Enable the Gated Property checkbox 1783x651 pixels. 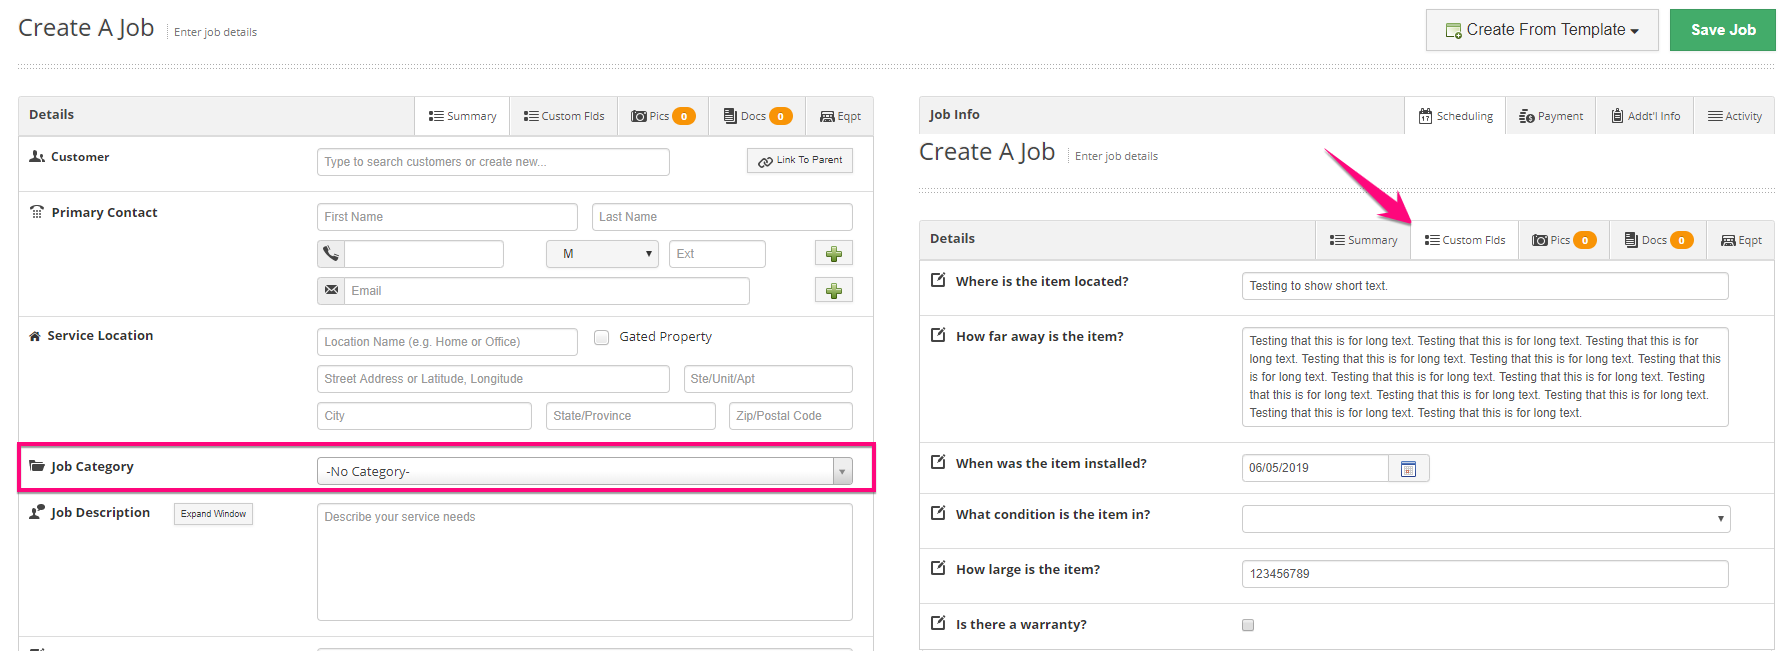tap(602, 337)
